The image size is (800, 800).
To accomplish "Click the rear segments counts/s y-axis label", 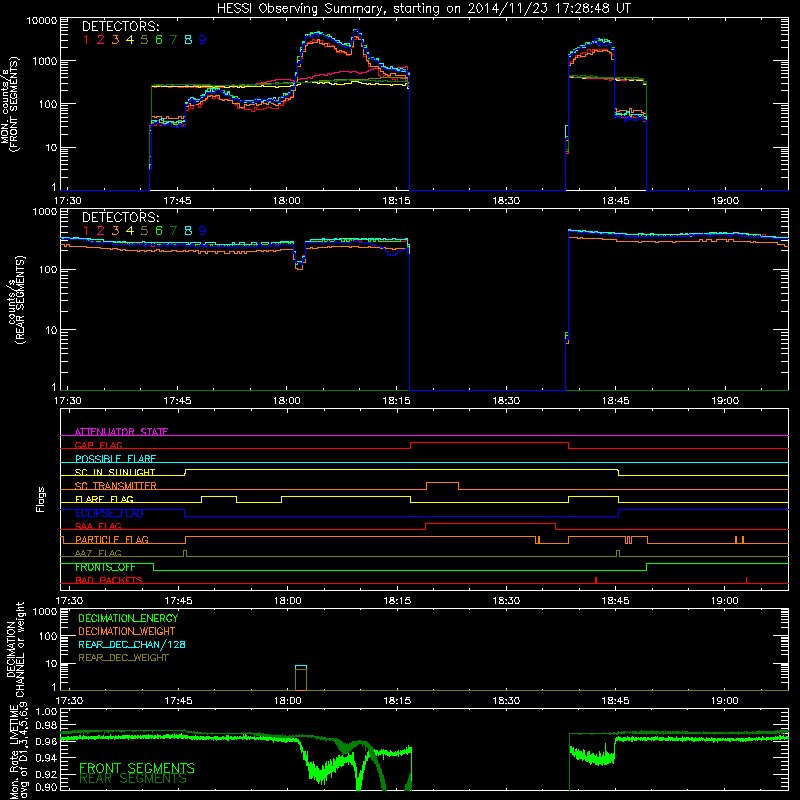I will point(16,300).
